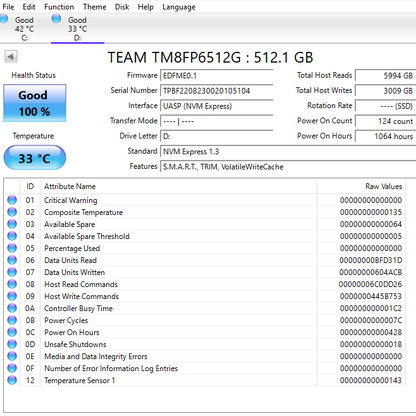Click the Interface field UASP (NVM Express)

pyautogui.click(x=216, y=106)
